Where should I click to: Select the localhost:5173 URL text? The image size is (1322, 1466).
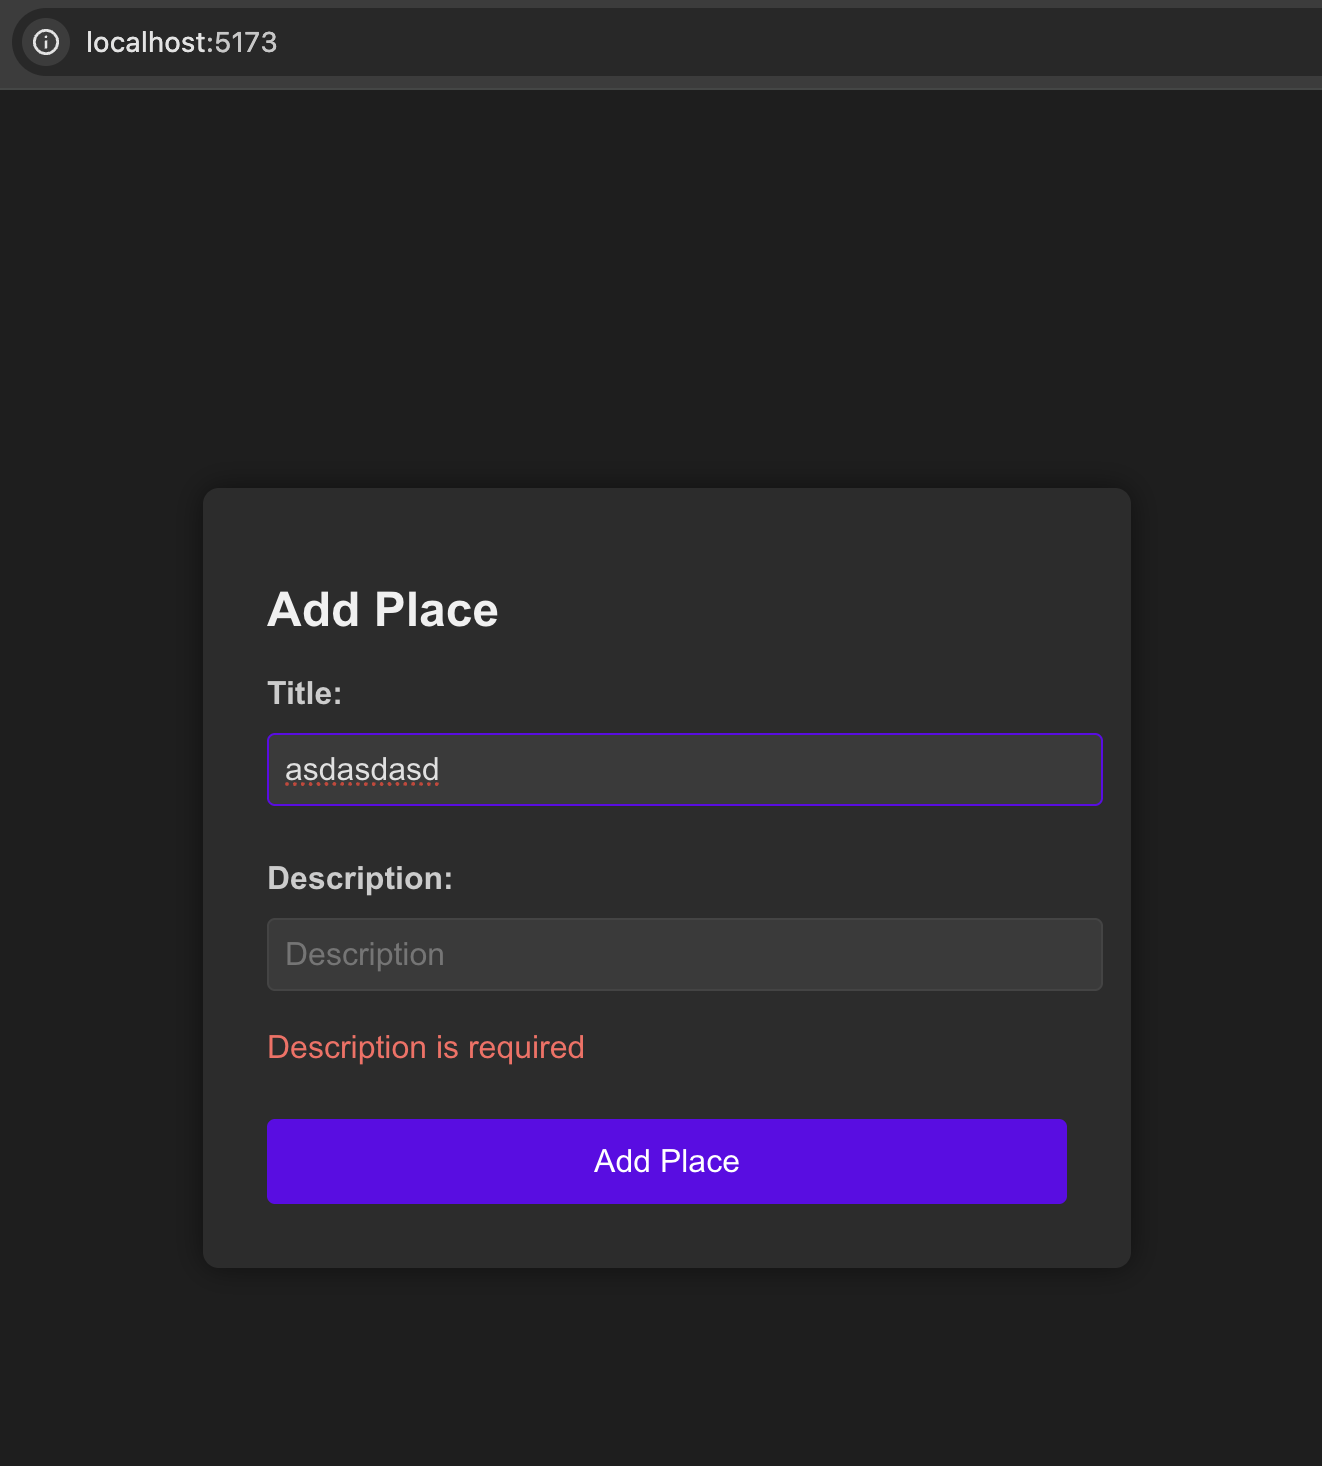click(181, 42)
